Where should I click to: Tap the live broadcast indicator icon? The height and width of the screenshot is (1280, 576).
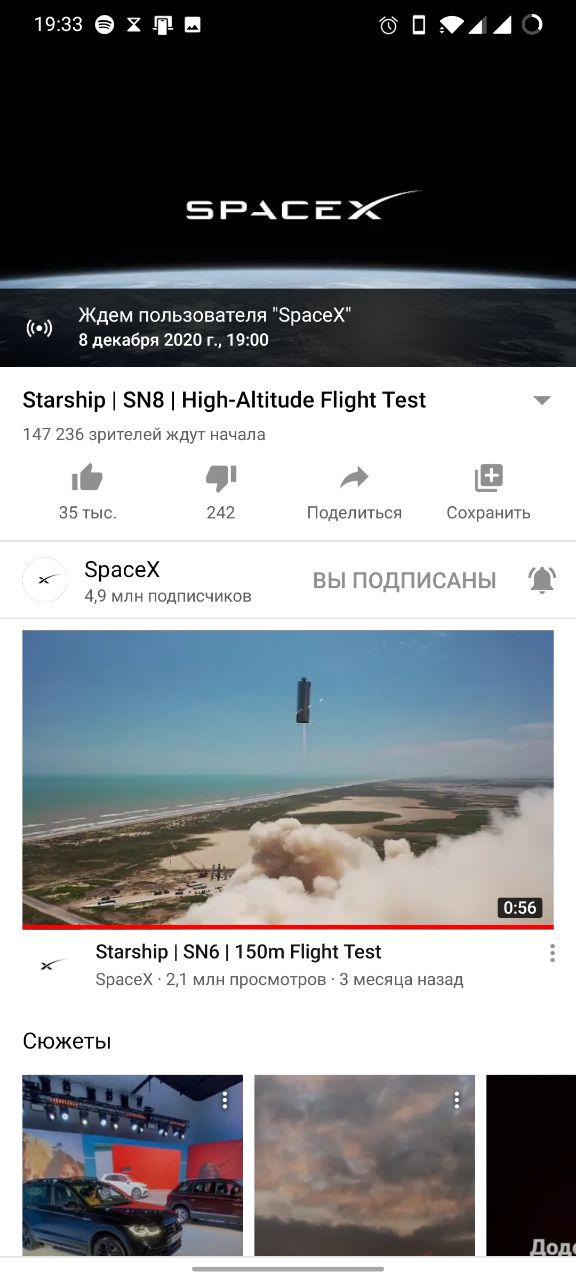39,328
